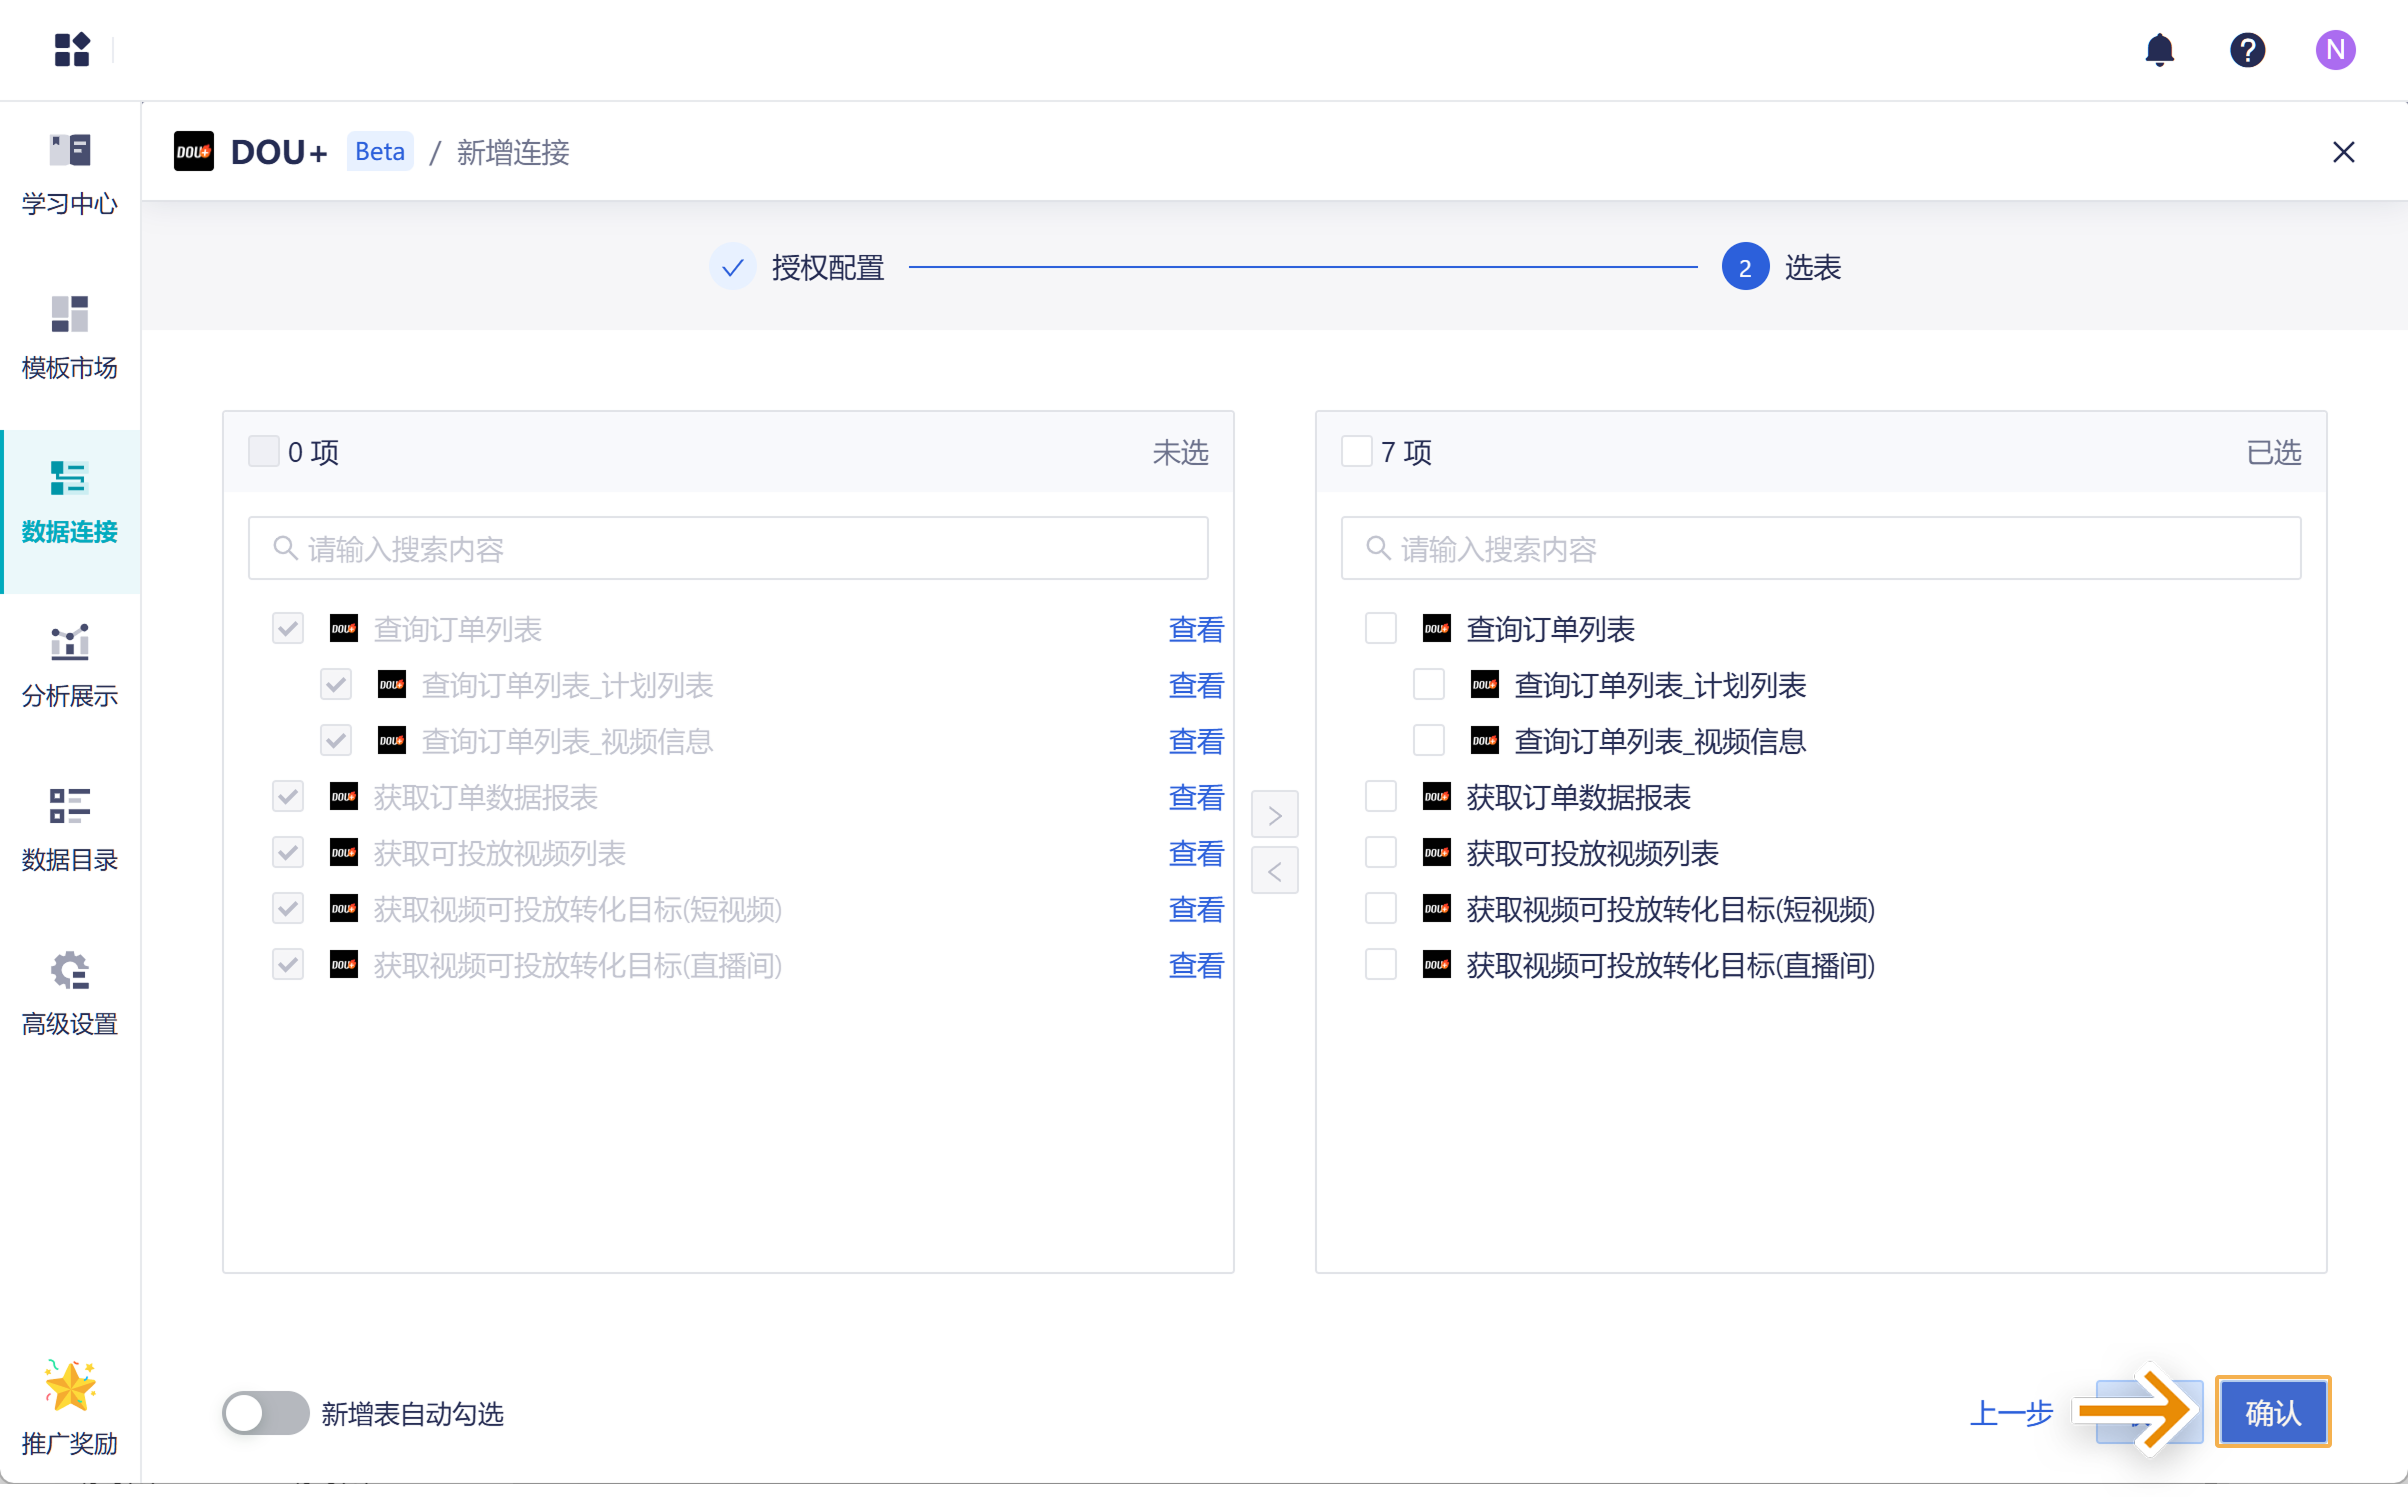This screenshot has width=2408, height=1497.
Task: Click the move-left arrow transfer button
Action: 1275,871
